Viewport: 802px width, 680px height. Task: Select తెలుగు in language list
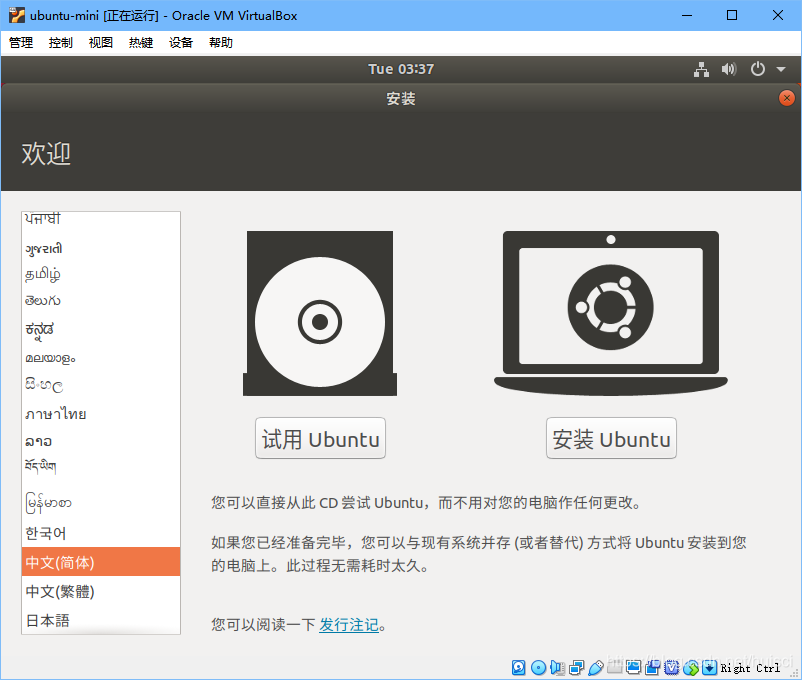[x=101, y=301]
